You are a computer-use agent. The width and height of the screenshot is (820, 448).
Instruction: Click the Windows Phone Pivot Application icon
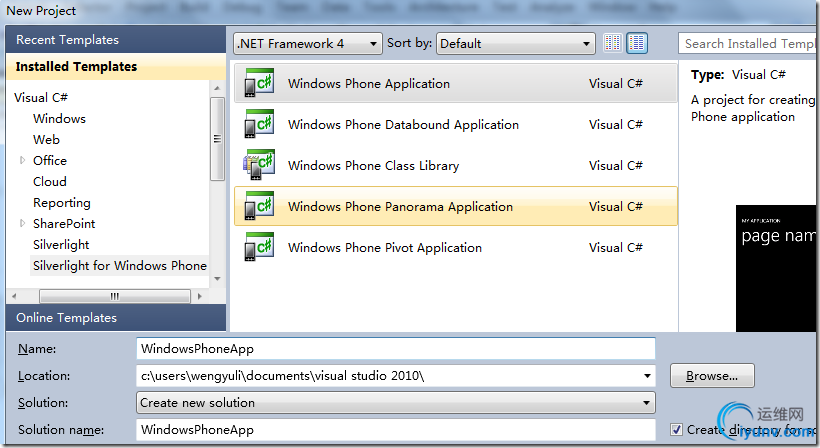tap(259, 248)
